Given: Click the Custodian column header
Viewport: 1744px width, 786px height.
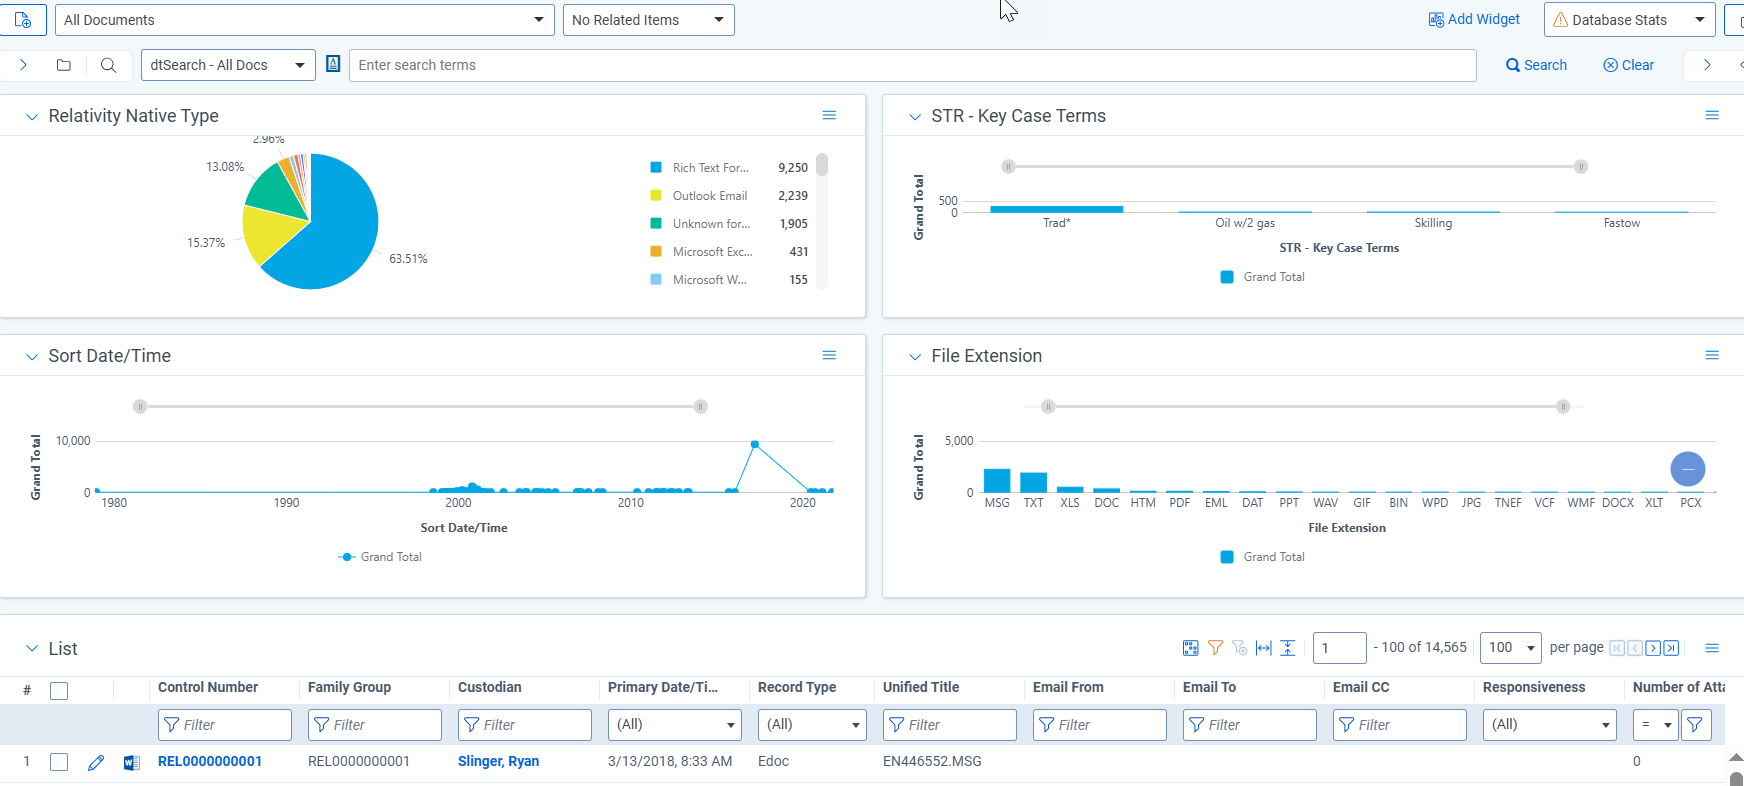Looking at the screenshot, I should click(x=489, y=687).
